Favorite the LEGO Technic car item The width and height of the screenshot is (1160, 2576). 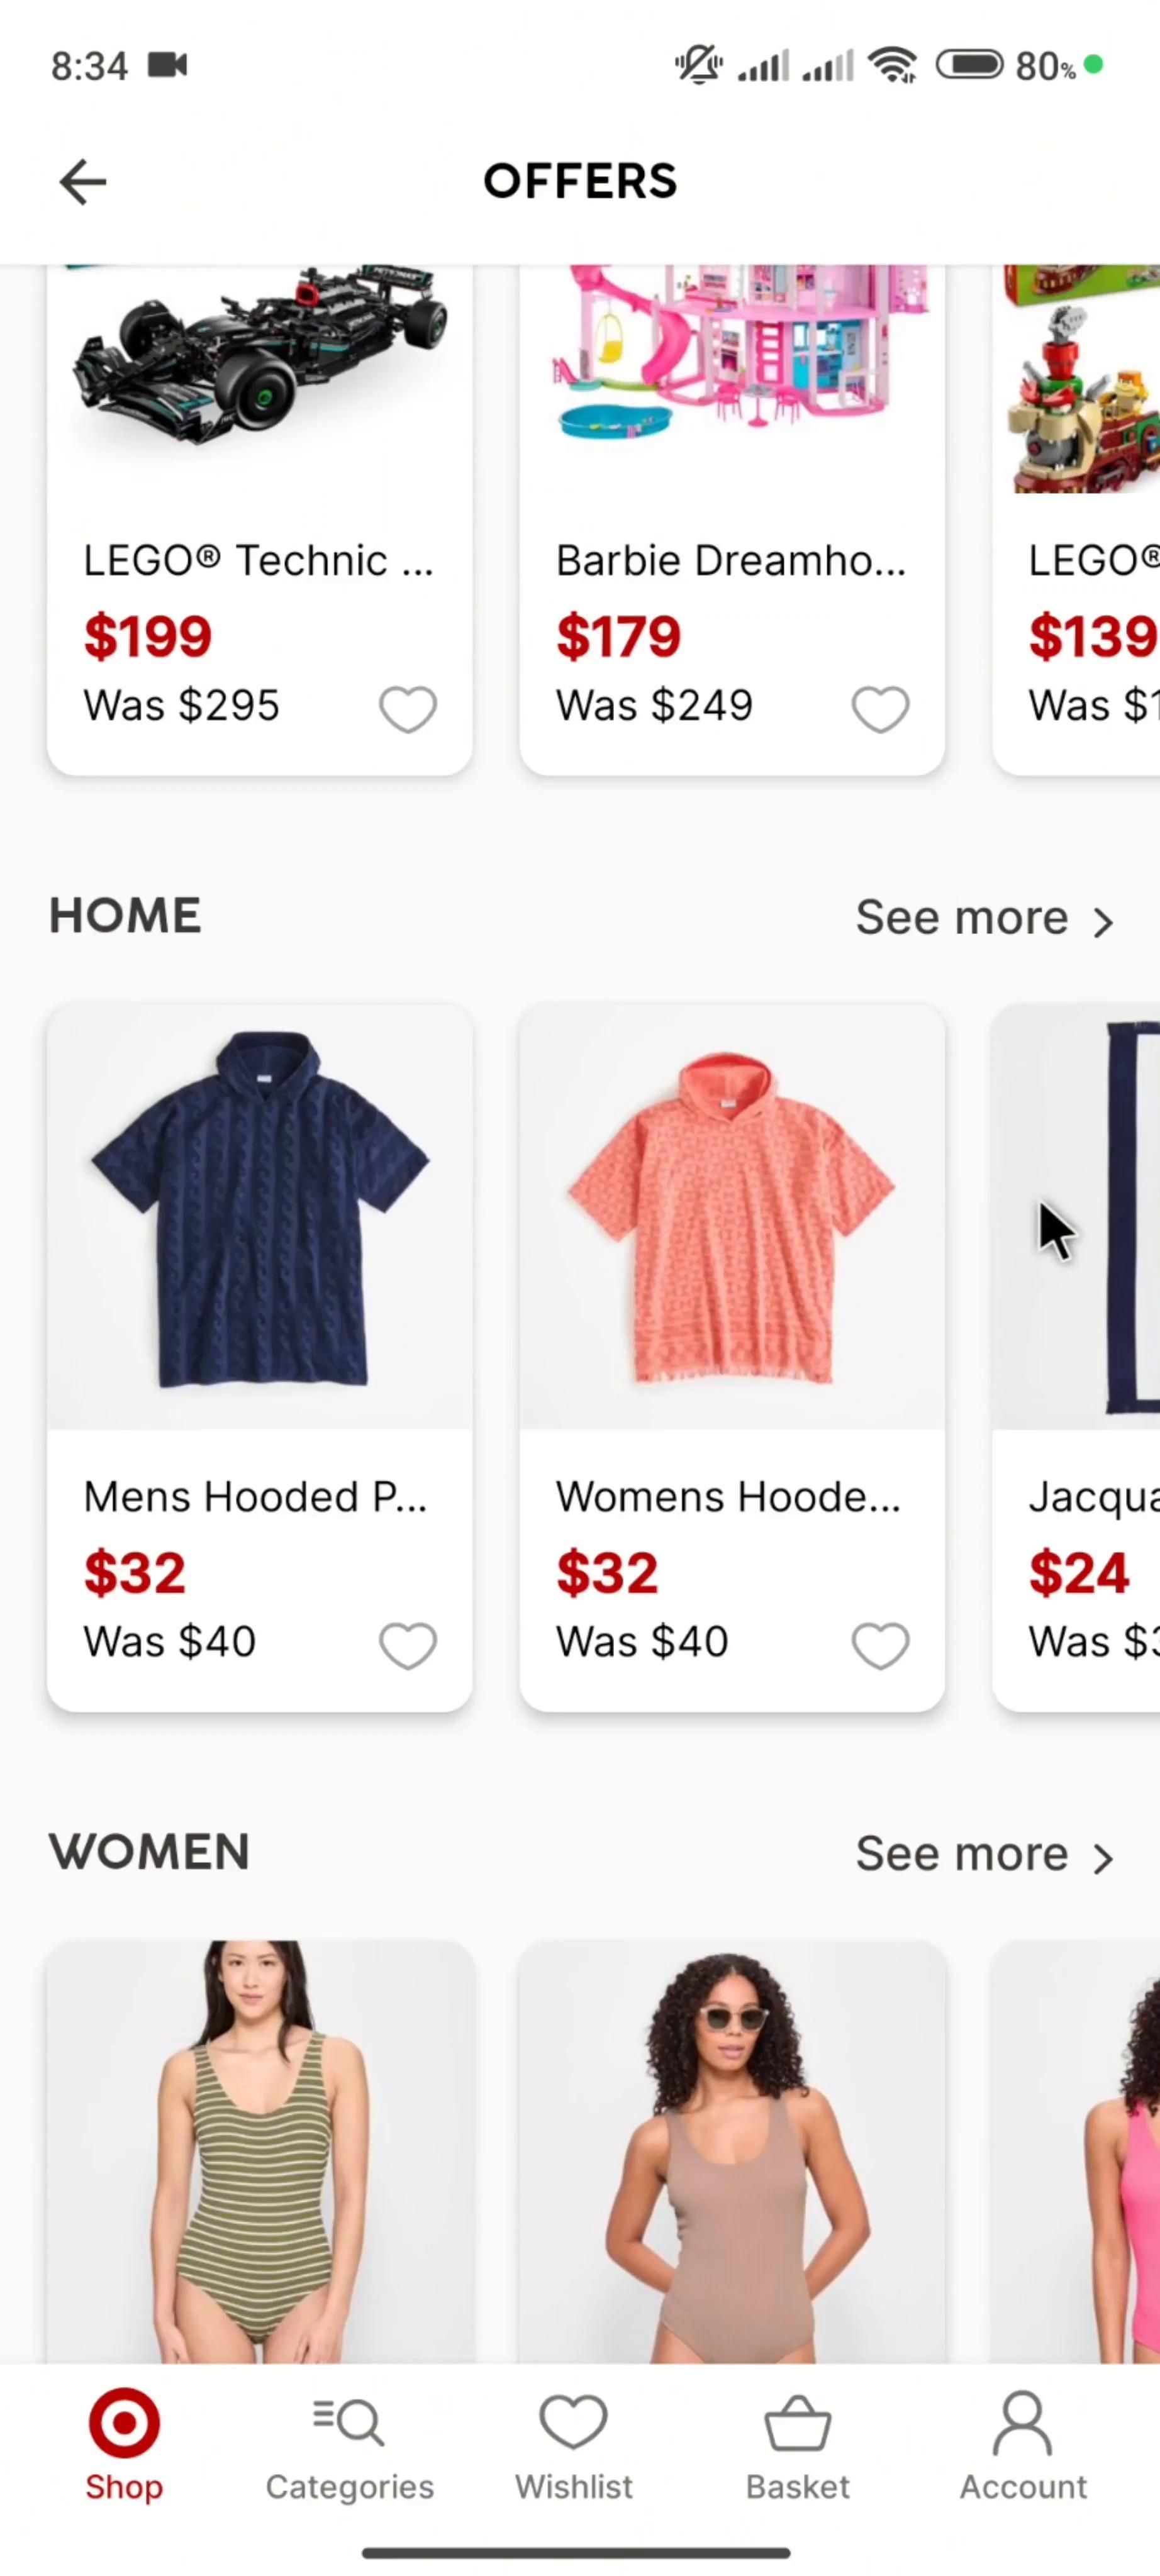point(408,709)
